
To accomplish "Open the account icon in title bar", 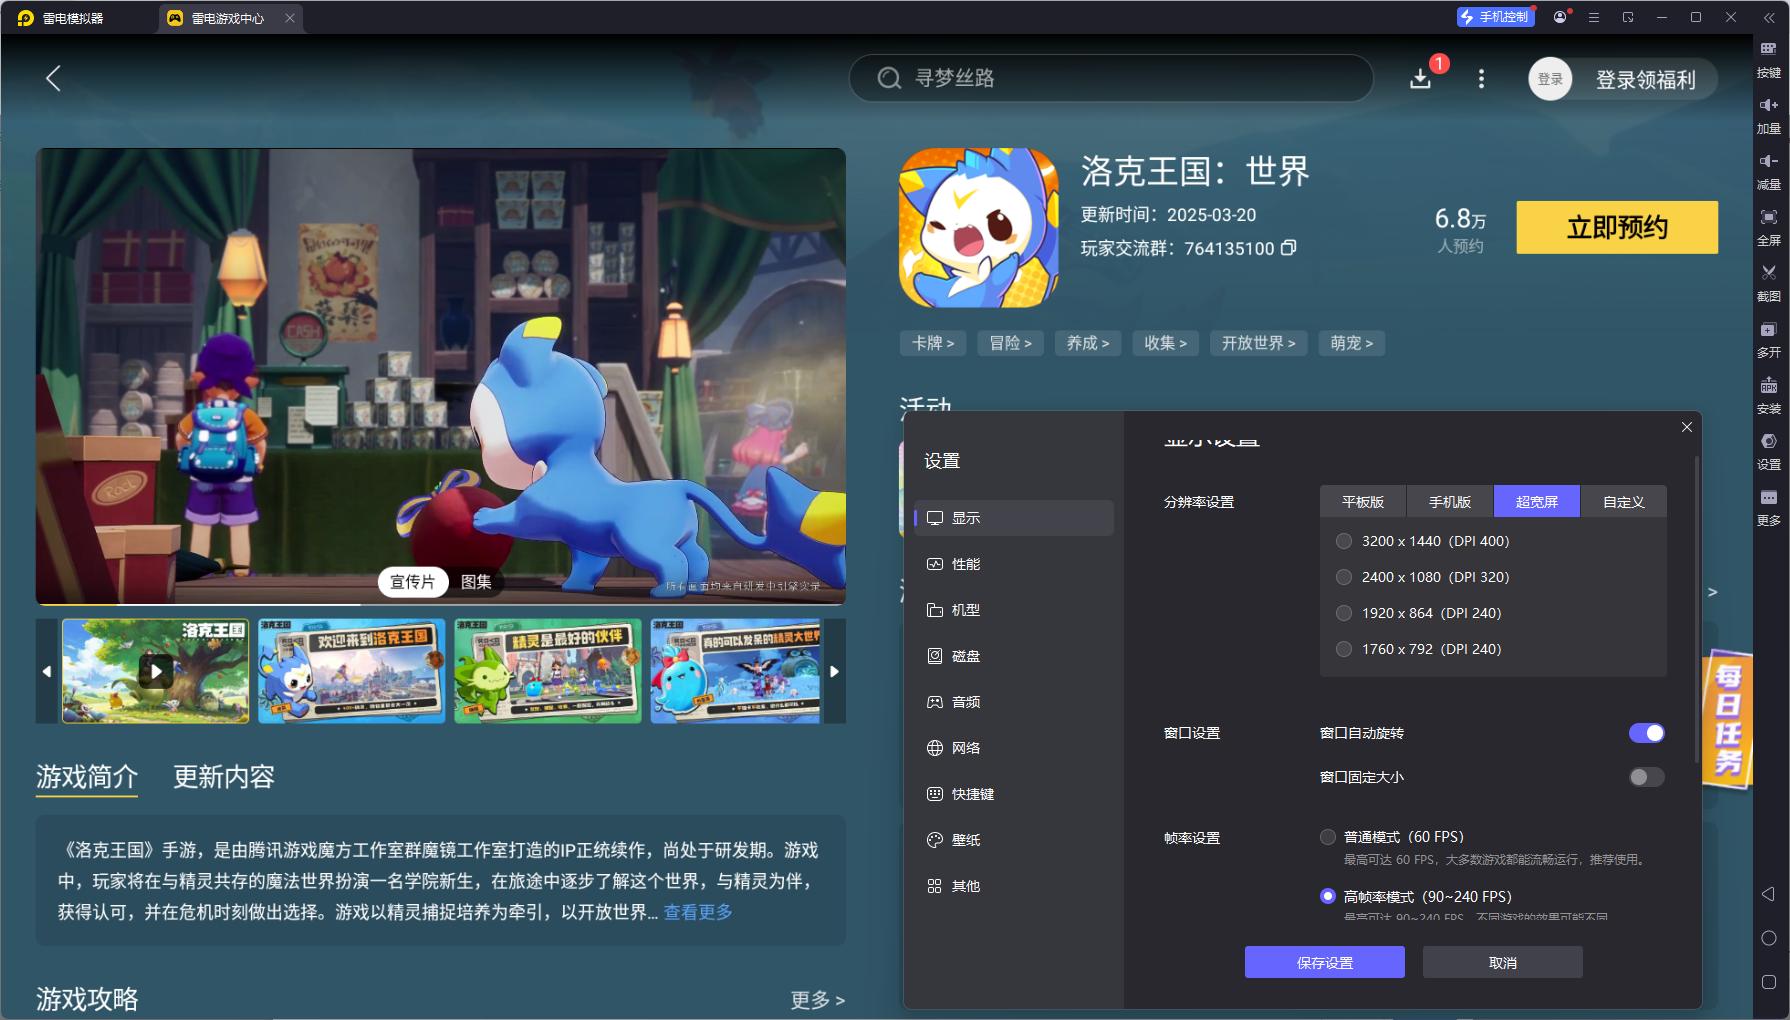I will pyautogui.click(x=1560, y=17).
